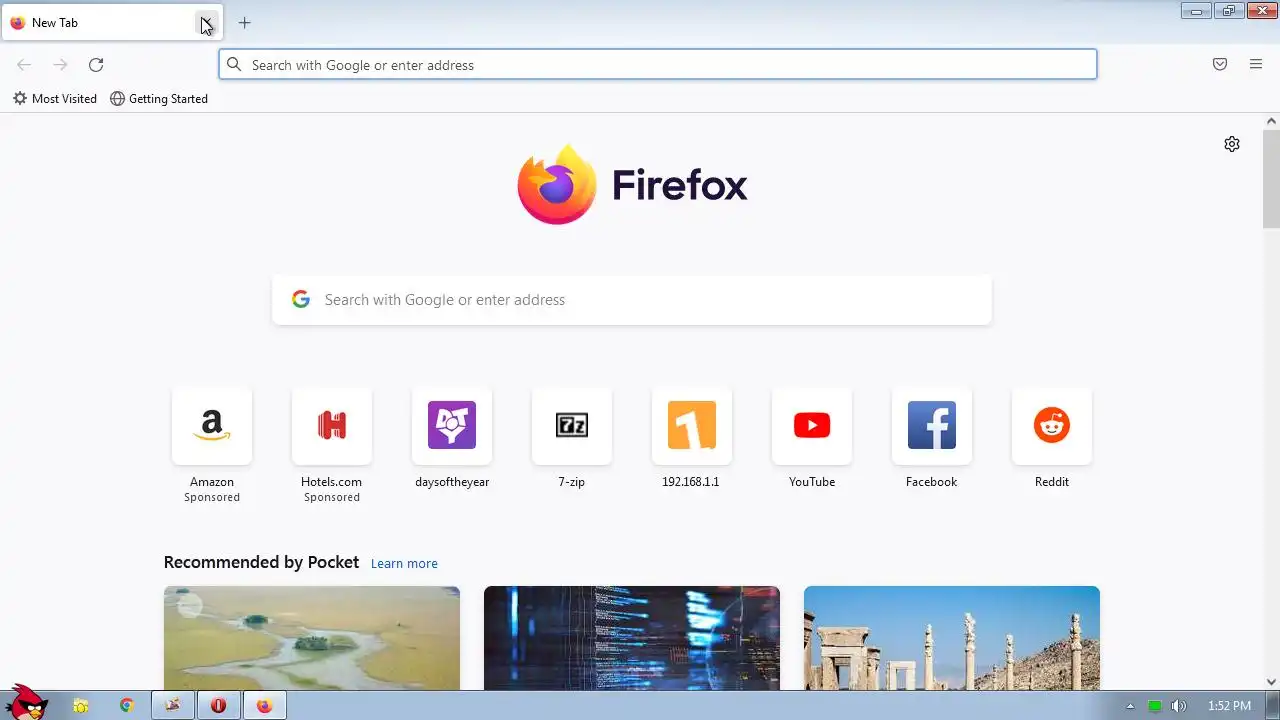Open the third taskbar application icon

click(172, 706)
